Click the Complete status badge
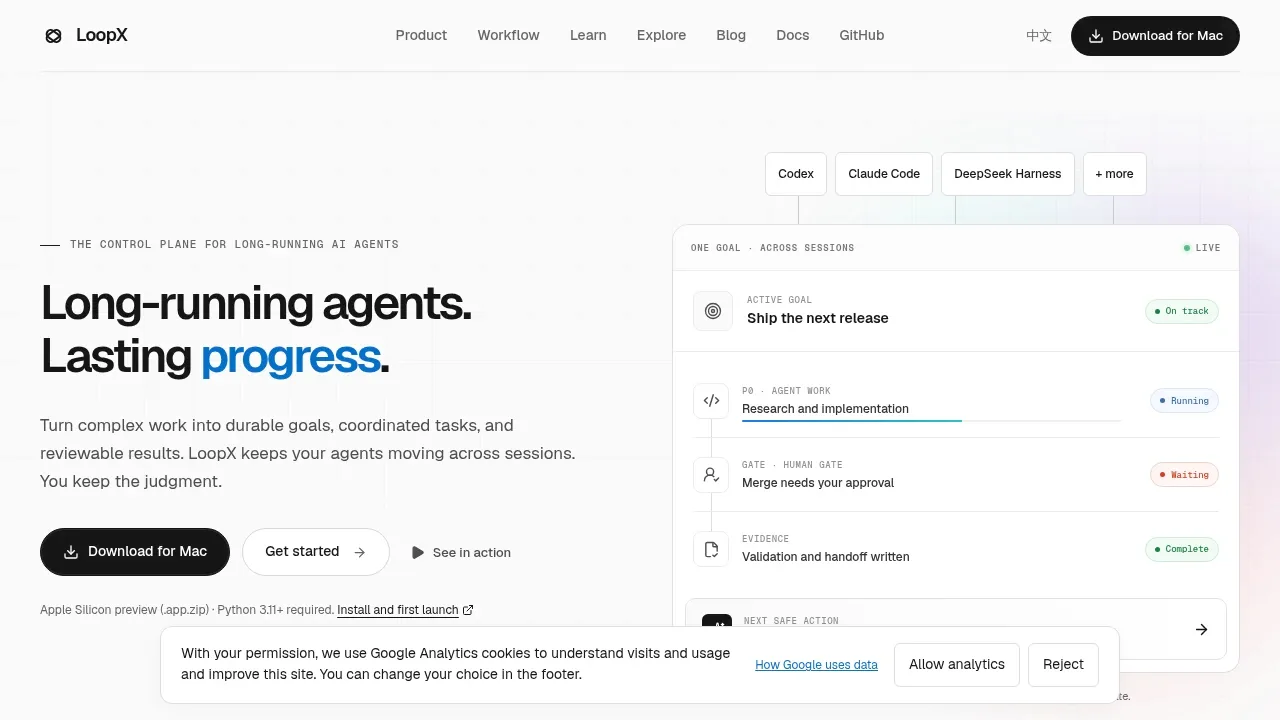Screen dimensions: 1280x720 1182,549
